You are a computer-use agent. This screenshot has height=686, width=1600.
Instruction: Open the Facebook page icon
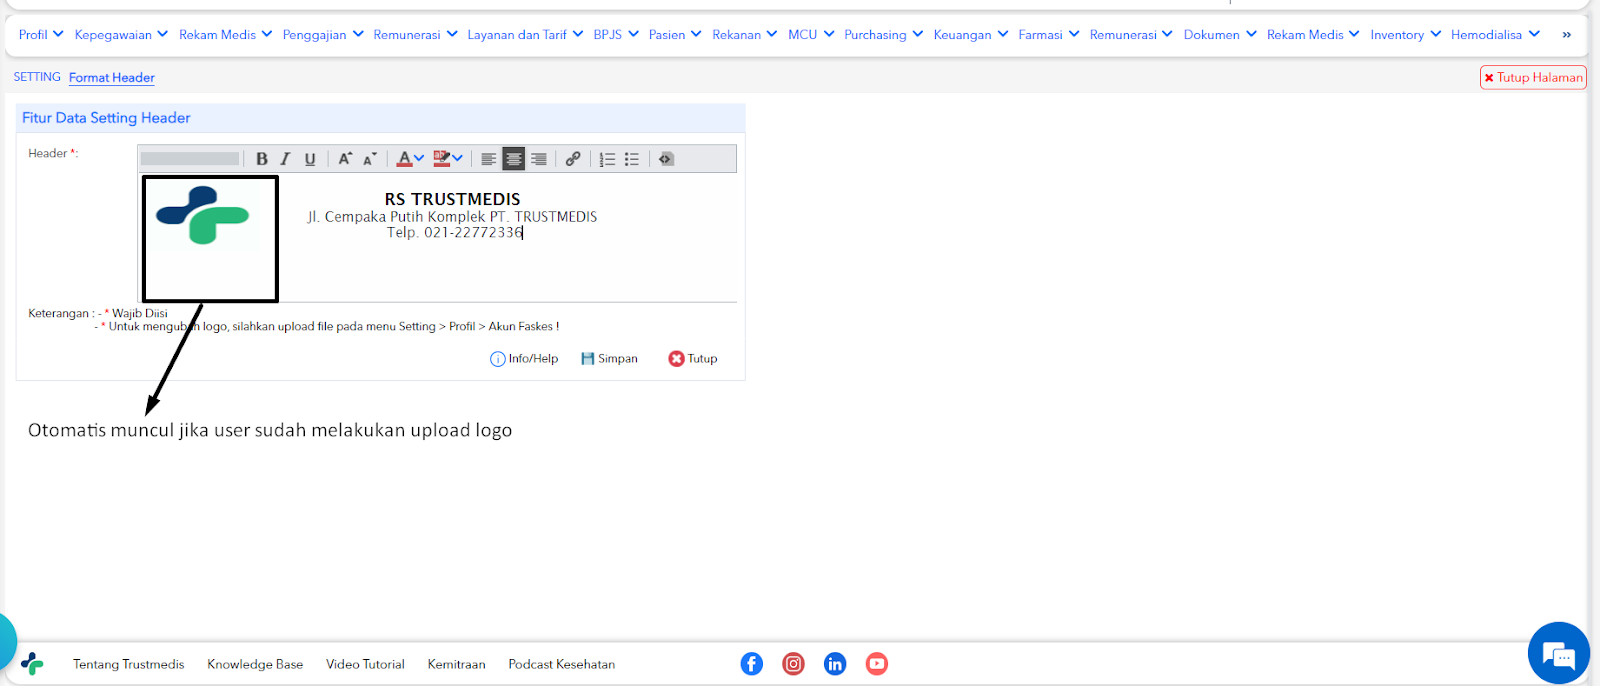pos(752,664)
